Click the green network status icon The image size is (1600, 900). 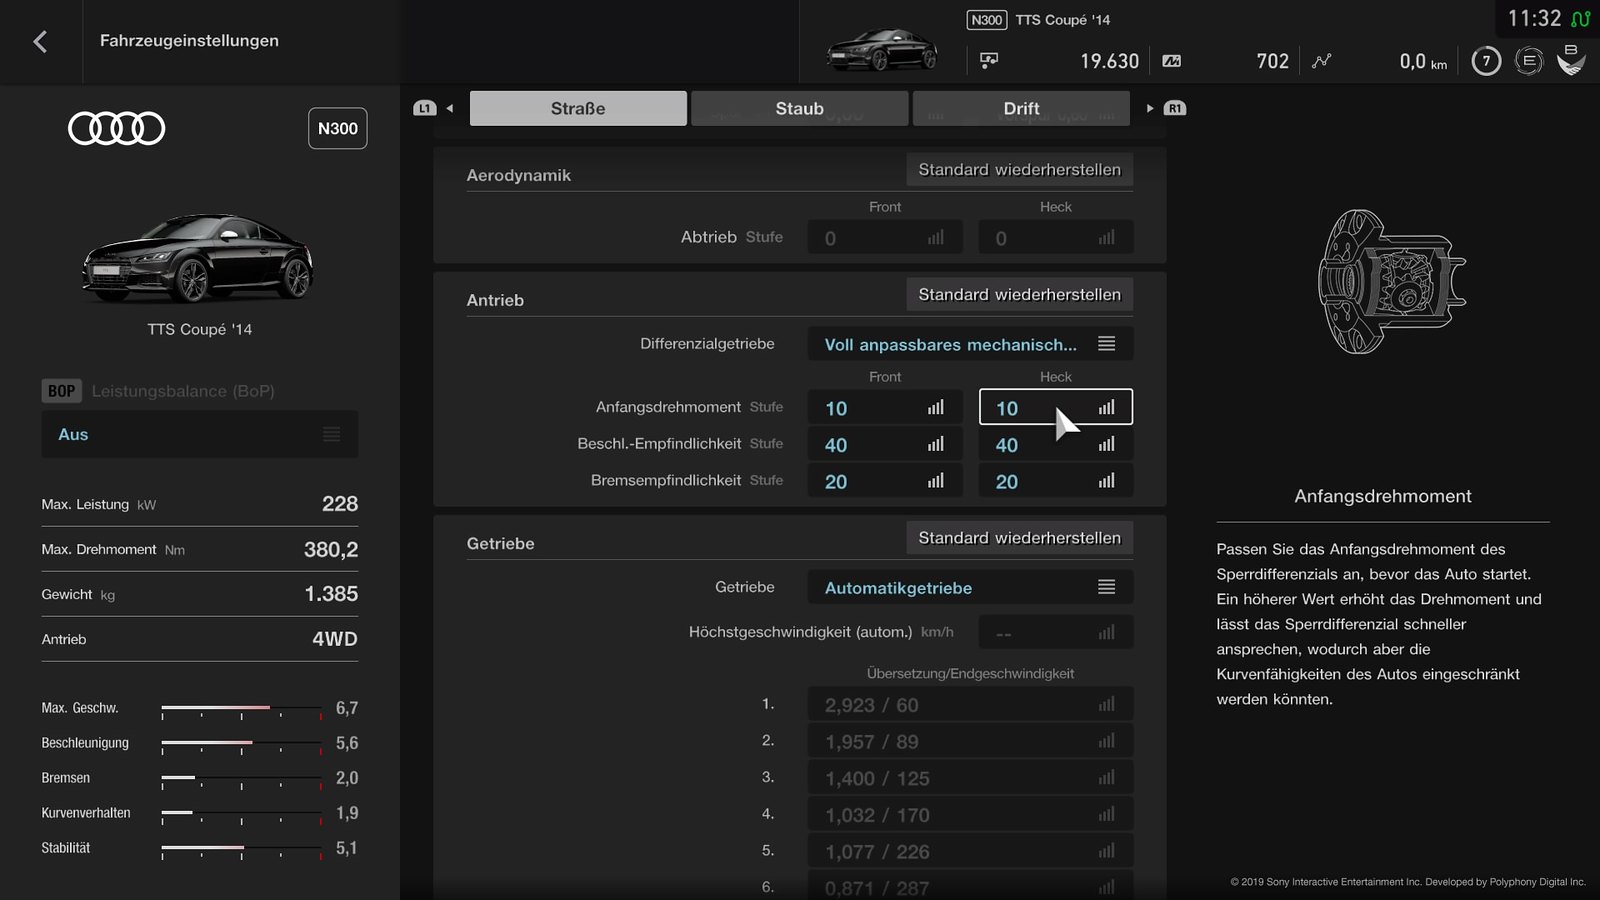click(1580, 19)
